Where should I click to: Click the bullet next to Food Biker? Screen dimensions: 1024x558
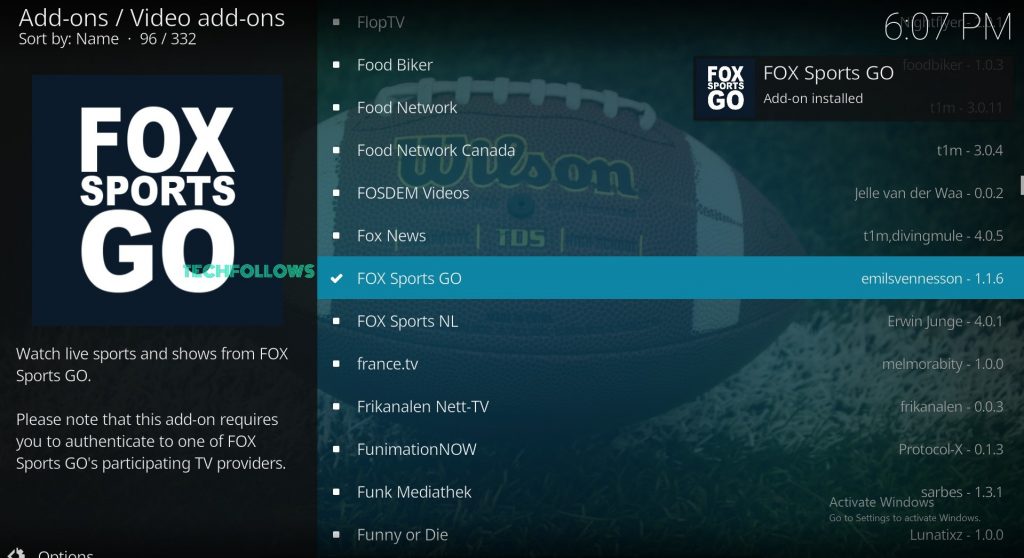tap(336, 65)
